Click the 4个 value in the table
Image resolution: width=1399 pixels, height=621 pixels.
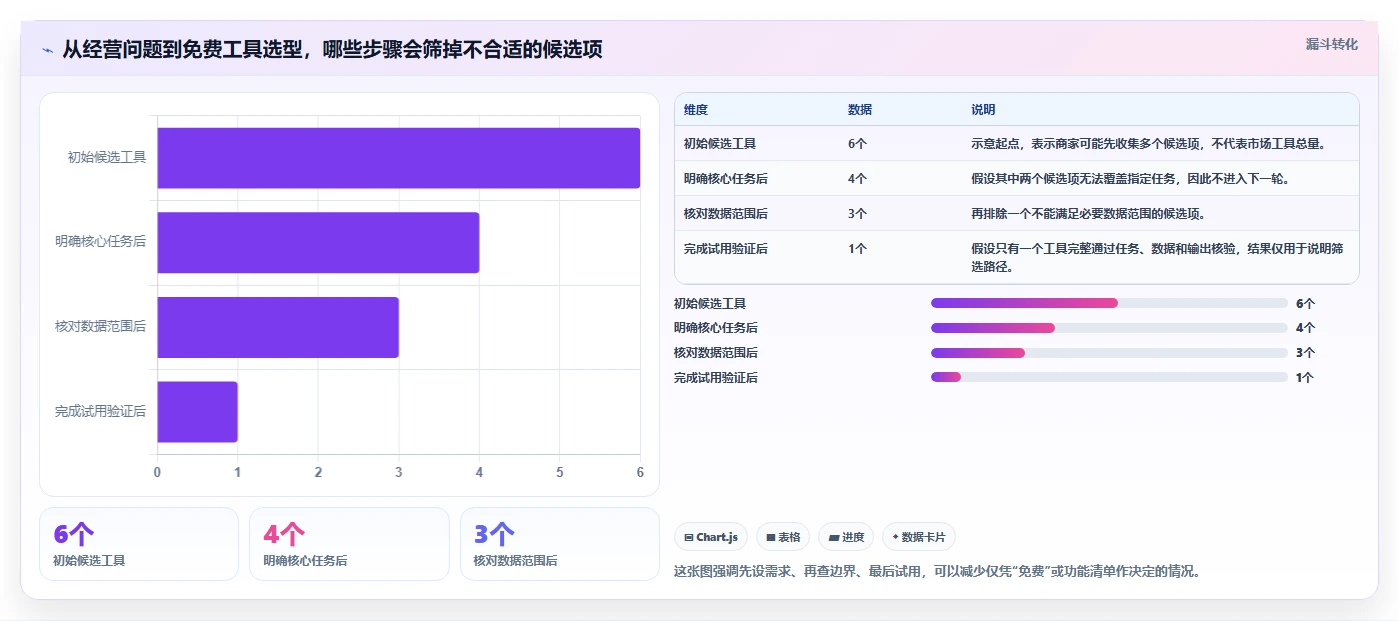[x=857, y=178]
